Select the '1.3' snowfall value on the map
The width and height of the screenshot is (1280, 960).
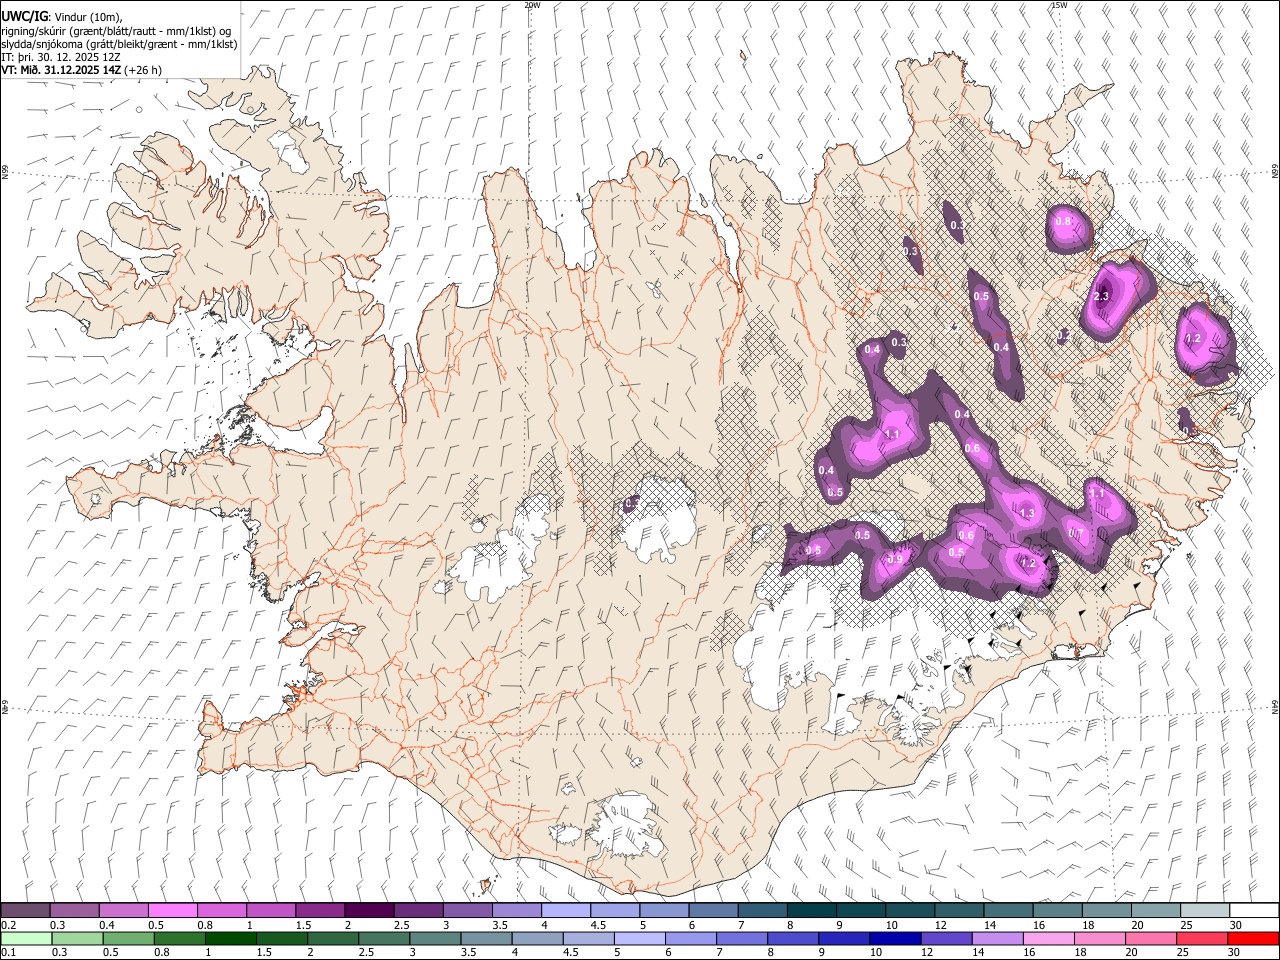(1026, 514)
